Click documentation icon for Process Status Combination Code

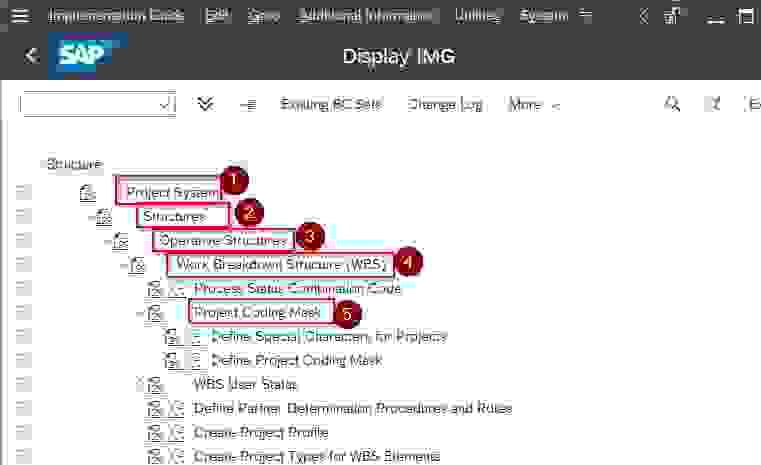155,289
